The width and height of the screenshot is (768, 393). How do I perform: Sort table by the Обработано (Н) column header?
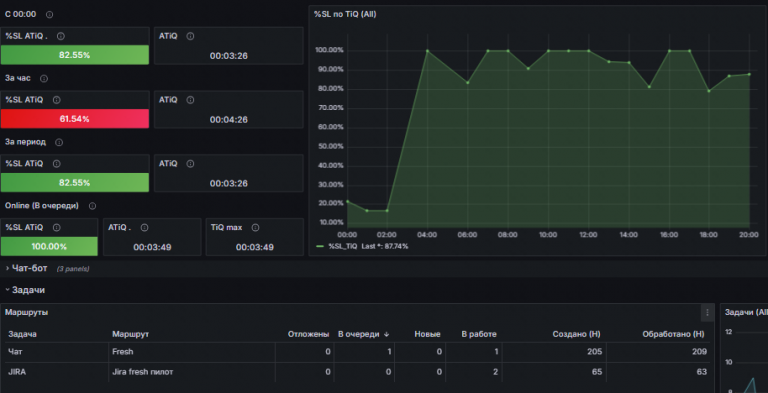[673, 334]
